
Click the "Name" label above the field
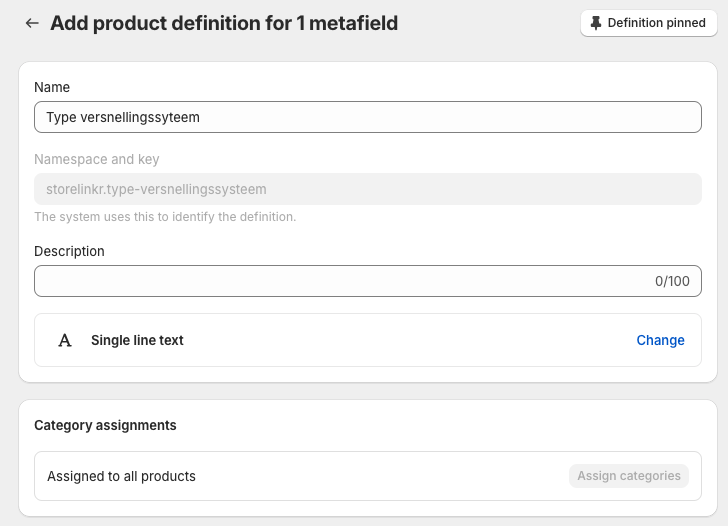tap(52, 88)
